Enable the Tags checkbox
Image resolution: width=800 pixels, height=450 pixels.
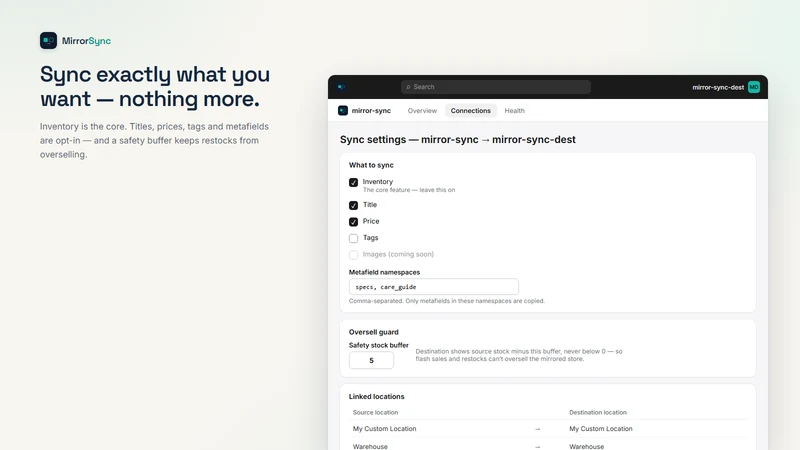click(353, 238)
